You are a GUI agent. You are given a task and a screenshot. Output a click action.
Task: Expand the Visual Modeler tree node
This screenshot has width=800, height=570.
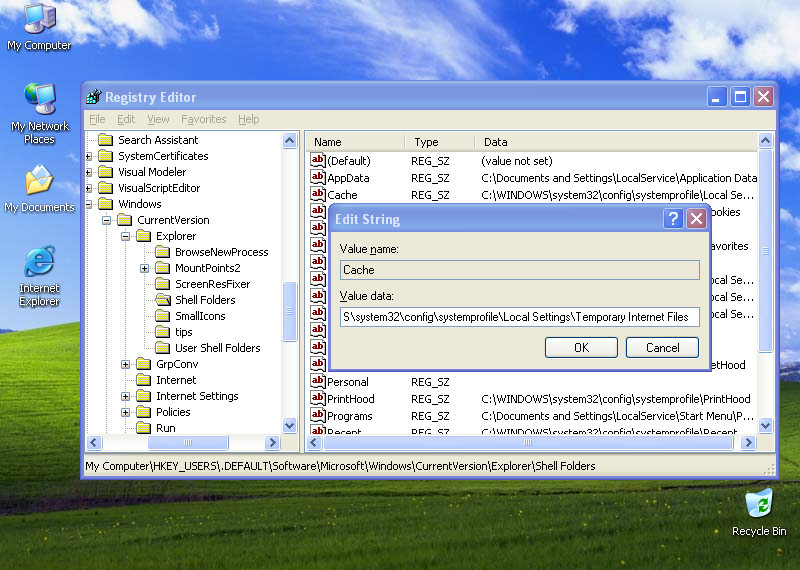[x=89, y=172]
